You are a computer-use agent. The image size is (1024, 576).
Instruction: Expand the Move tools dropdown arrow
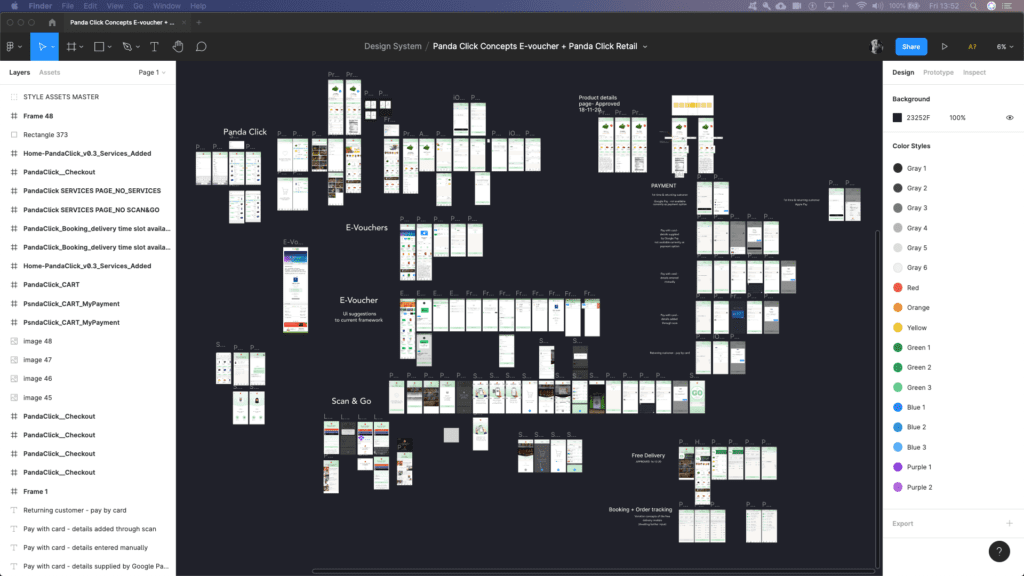click(x=53, y=47)
